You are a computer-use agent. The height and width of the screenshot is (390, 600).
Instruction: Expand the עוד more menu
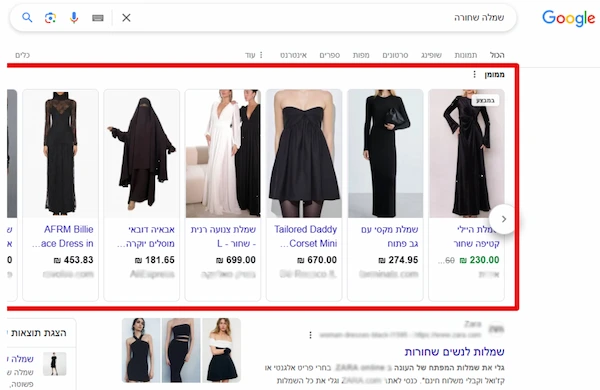(254, 55)
